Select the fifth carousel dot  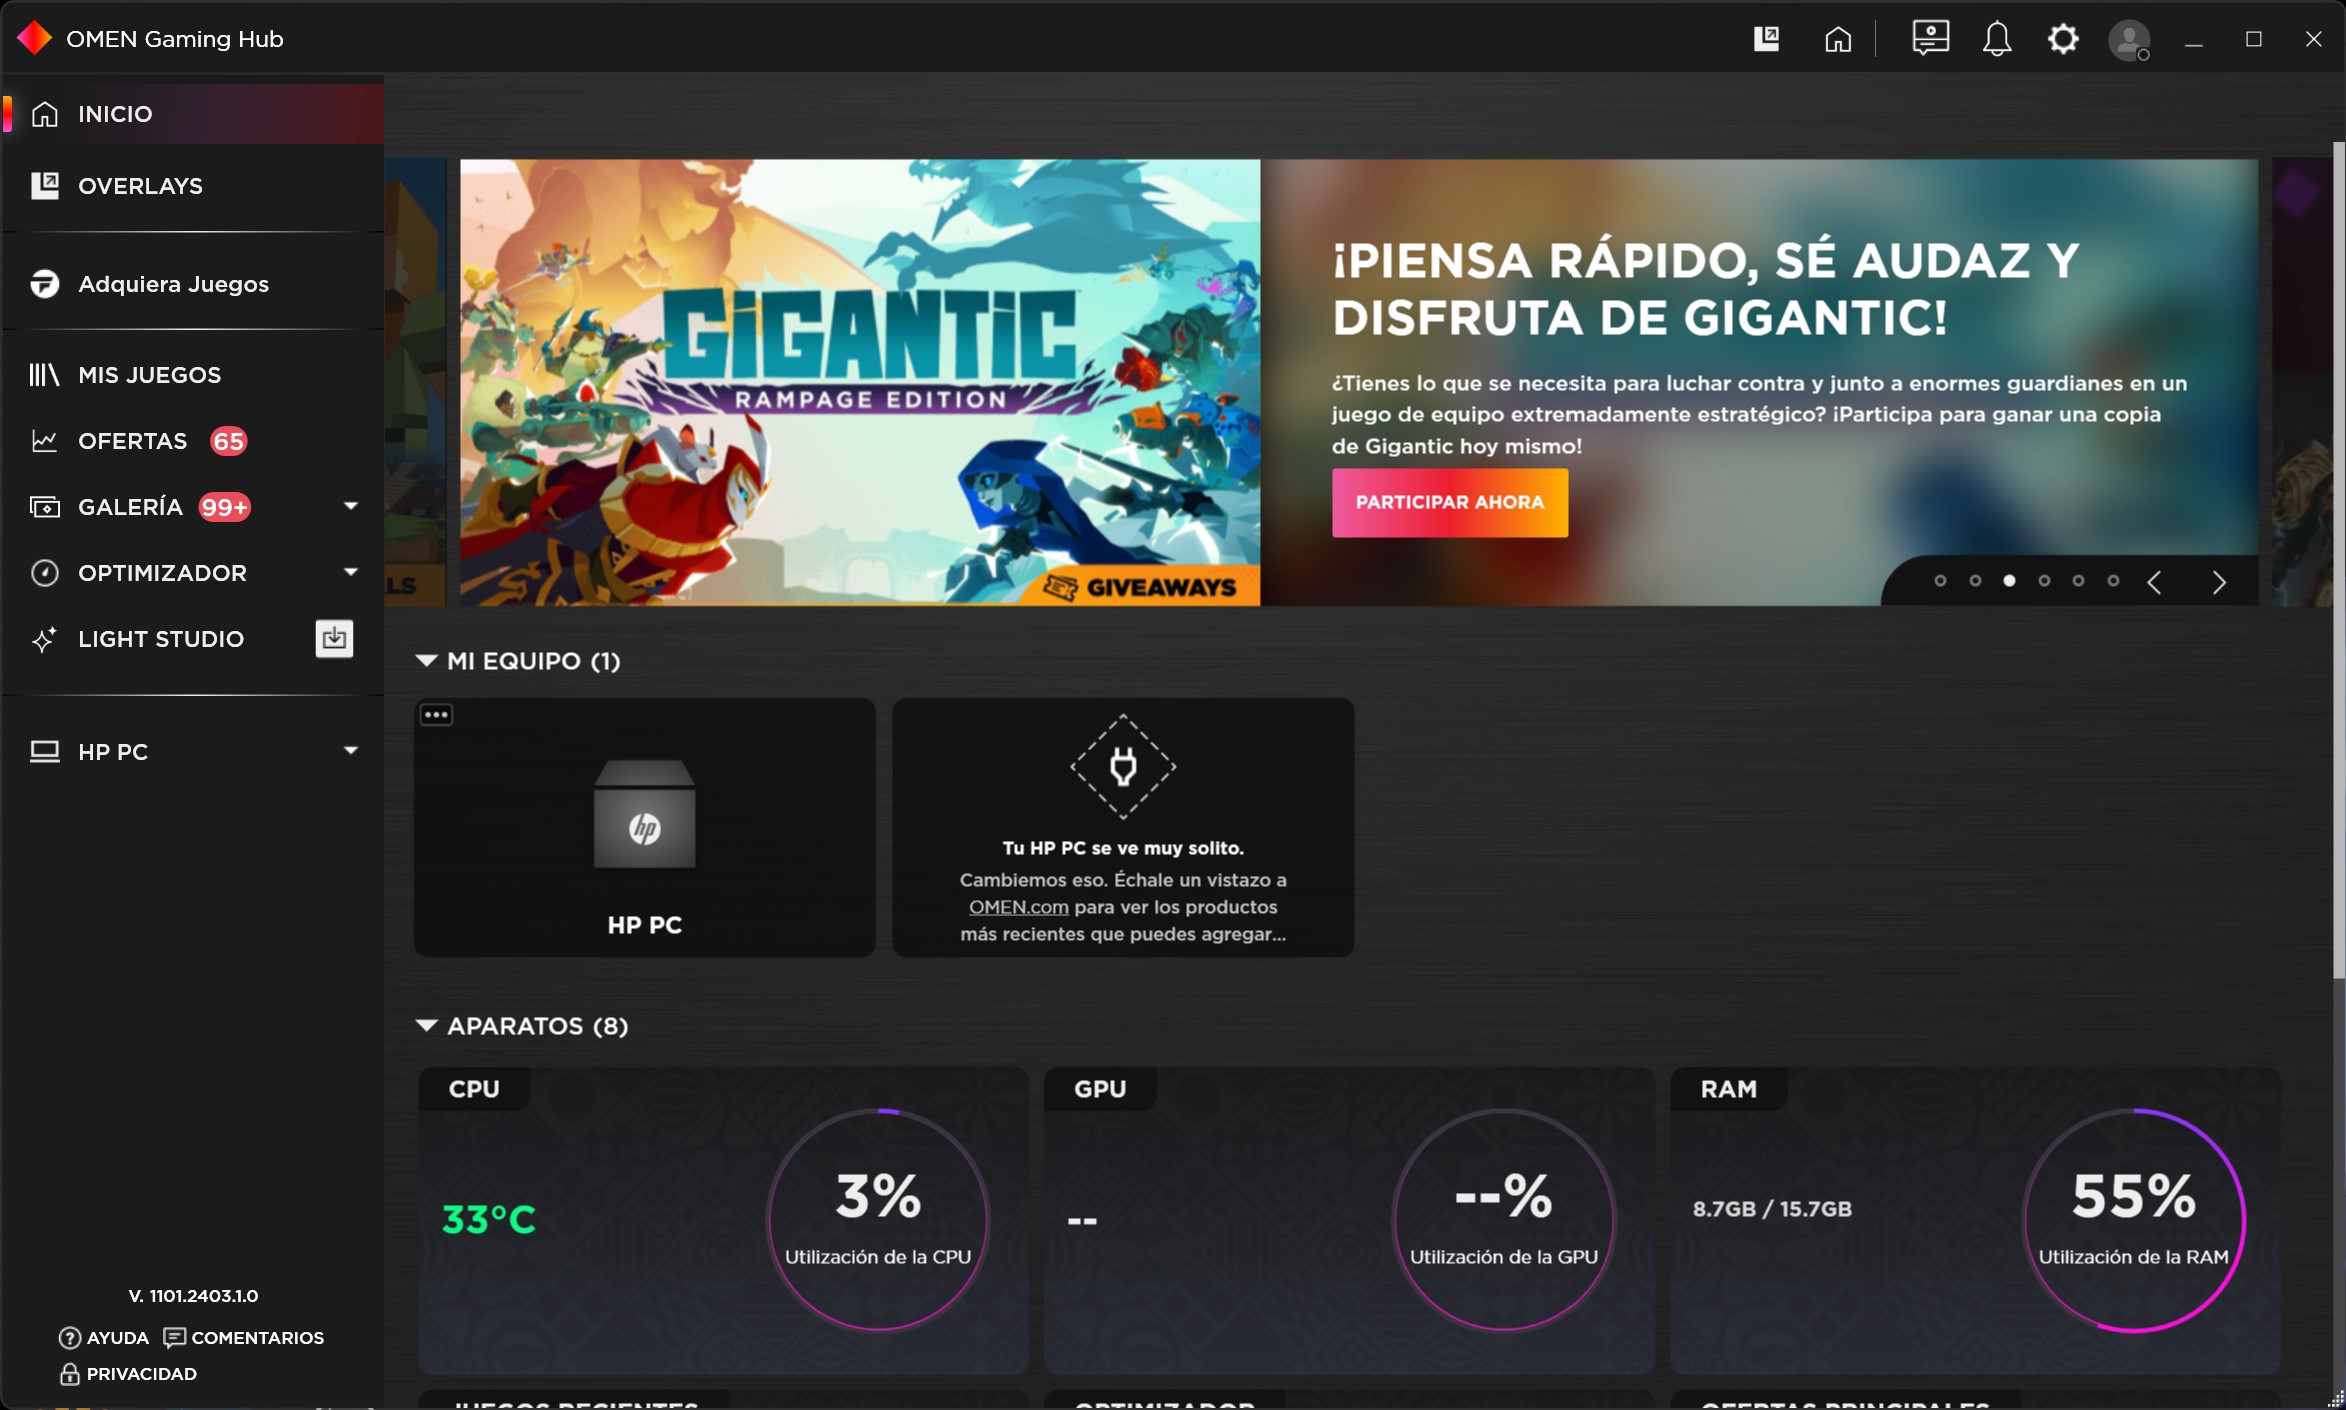(x=2078, y=580)
